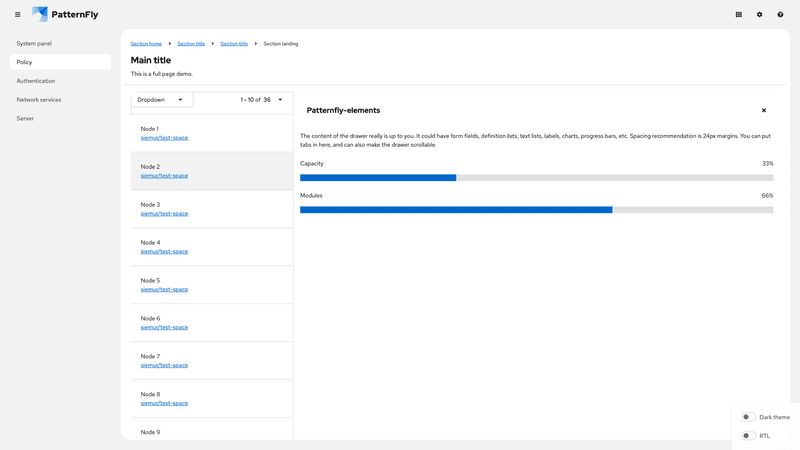Click the PatternFly logo
800x450 pixels.
click(x=65, y=14)
